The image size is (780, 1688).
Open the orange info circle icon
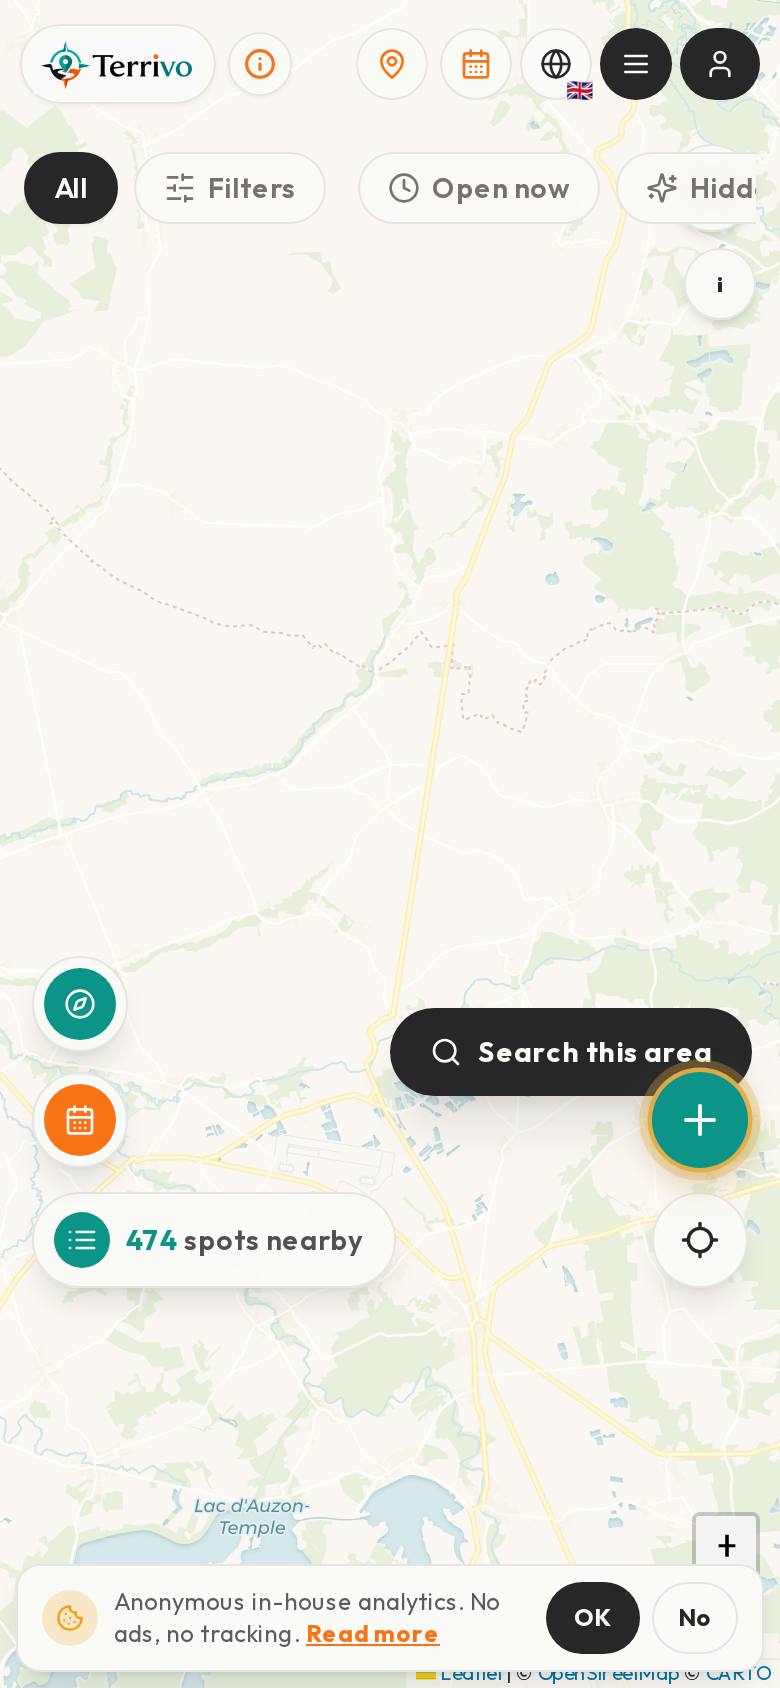pyautogui.click(x=260, y=64)
